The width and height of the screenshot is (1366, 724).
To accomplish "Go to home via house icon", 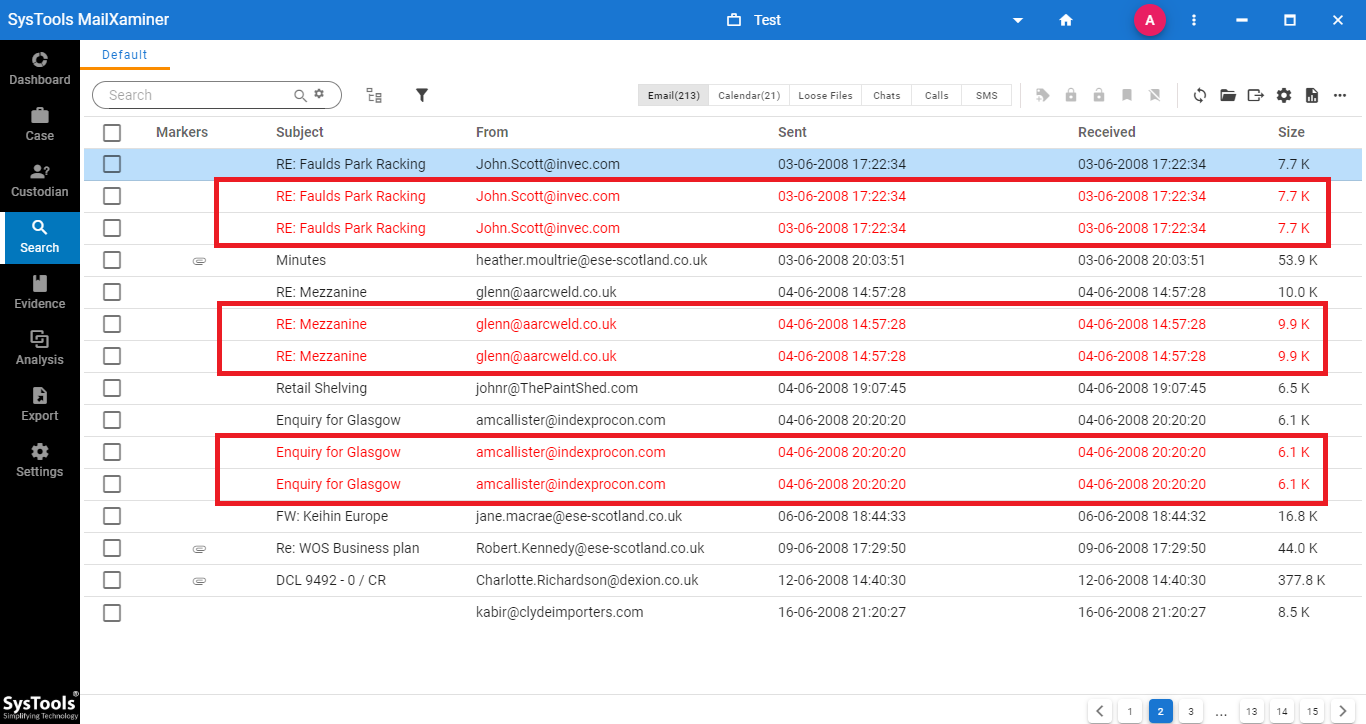I will 1066,20.
